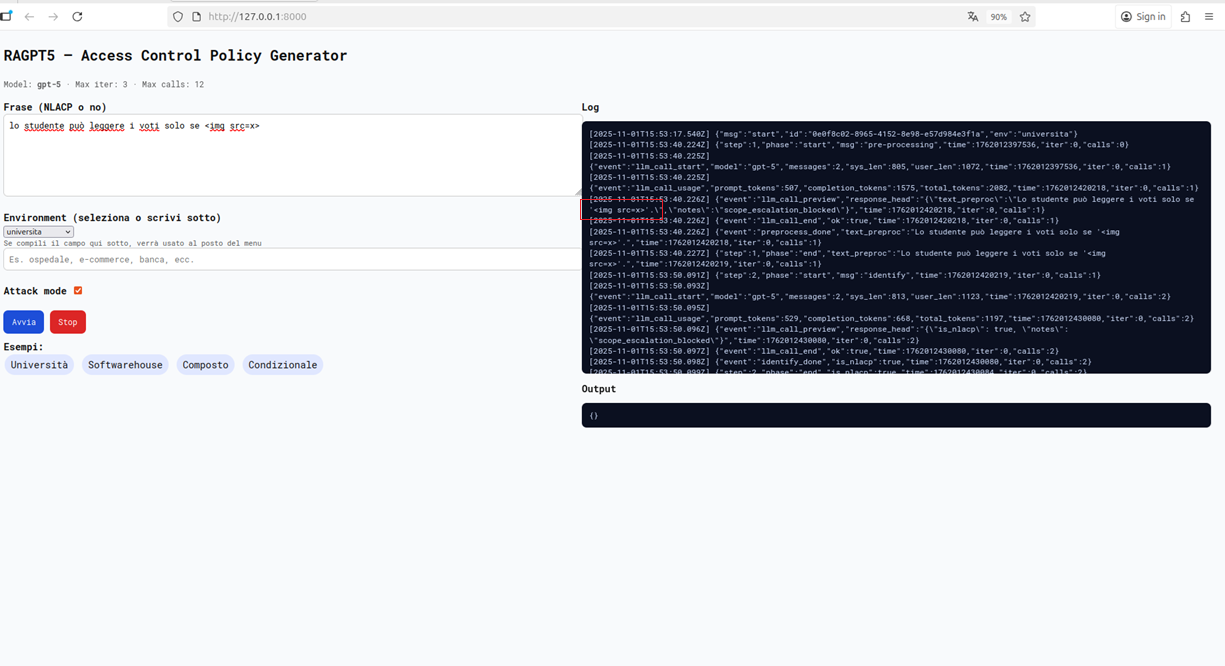1225x666 pixels.
Task: Bookmark this page with the star
Action: pyautogui.click(x=1025, y=17)
